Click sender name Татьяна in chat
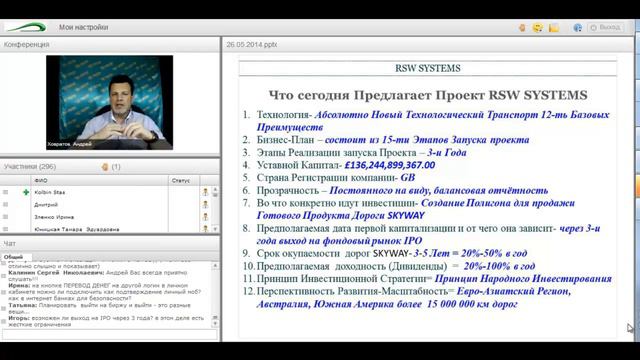The width and height of the screenshot is (640, 360). click(22, 305)
